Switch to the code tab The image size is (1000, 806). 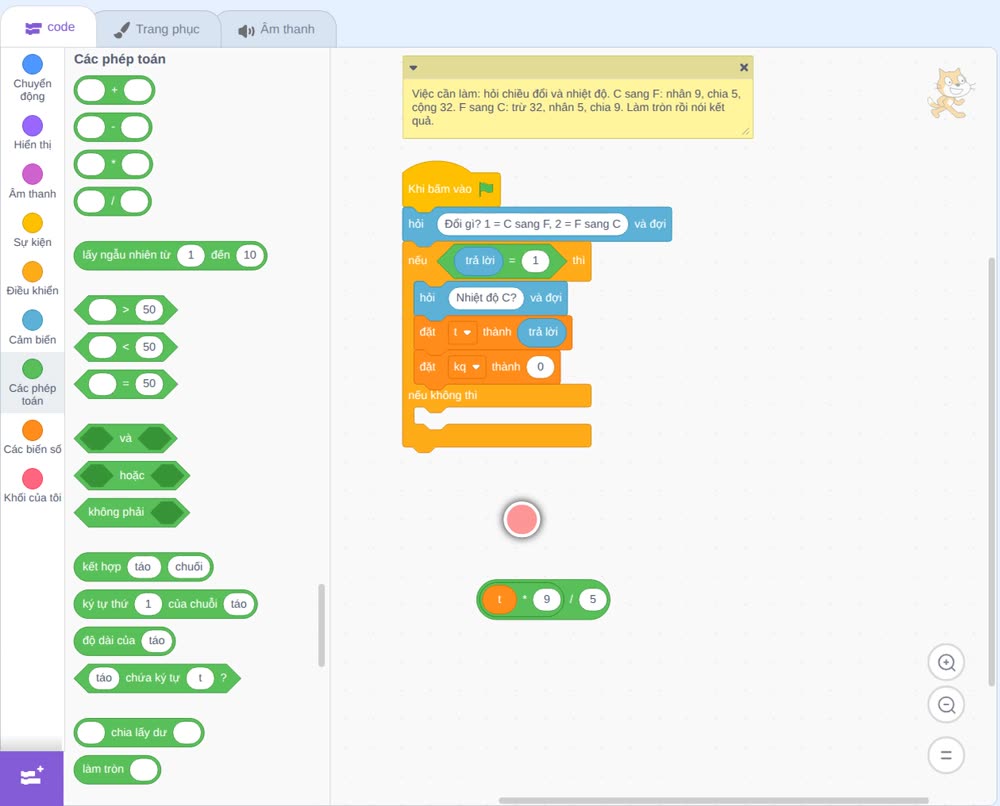tap(49, 27)
